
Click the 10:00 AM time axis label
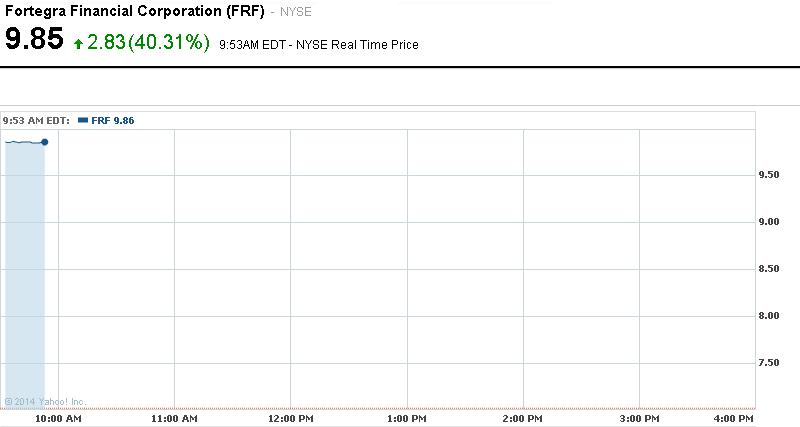coord(58,417)
